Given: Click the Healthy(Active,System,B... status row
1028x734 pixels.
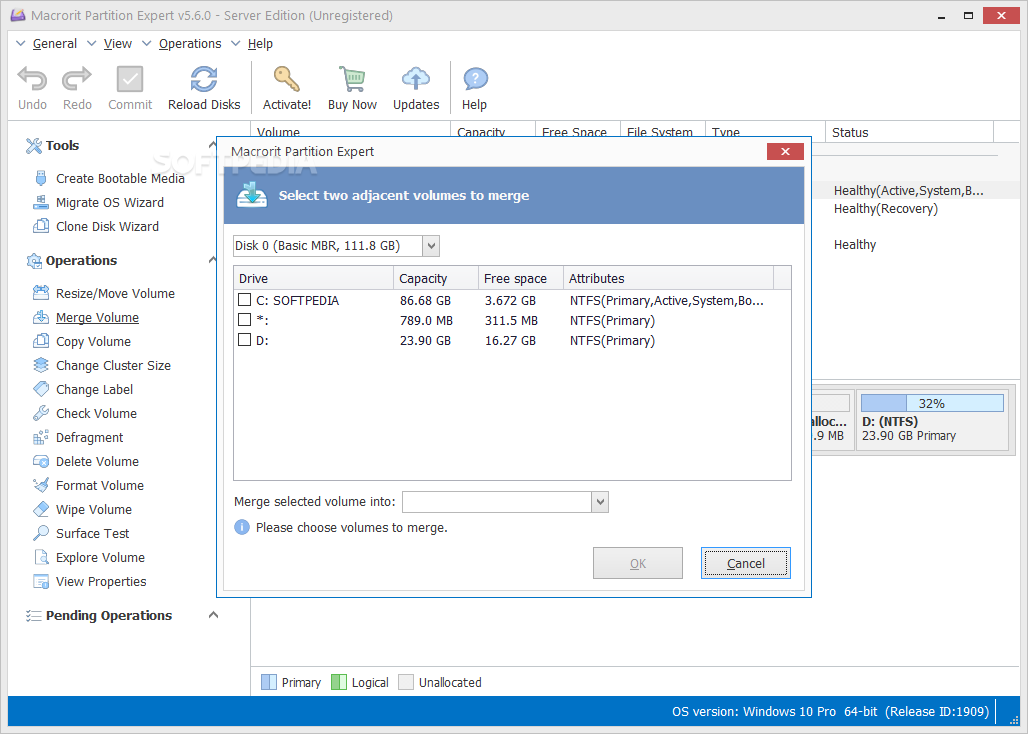Looking at the screenshot, I should pyautogui.click(x=909, y=191).
